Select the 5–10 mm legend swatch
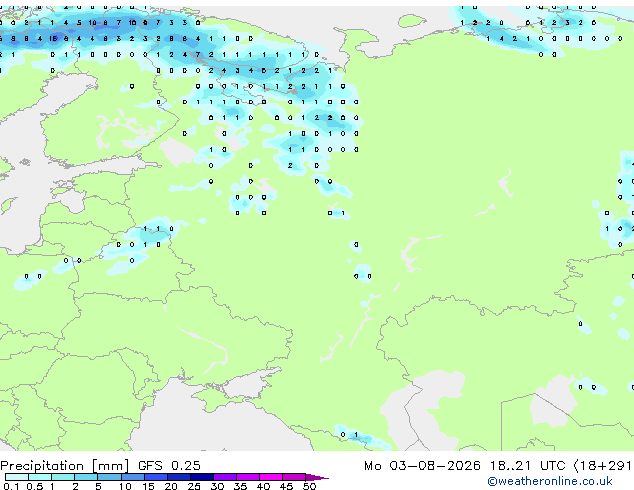The image size is (634, 490). pyautogui.click(x=109, y=477)
